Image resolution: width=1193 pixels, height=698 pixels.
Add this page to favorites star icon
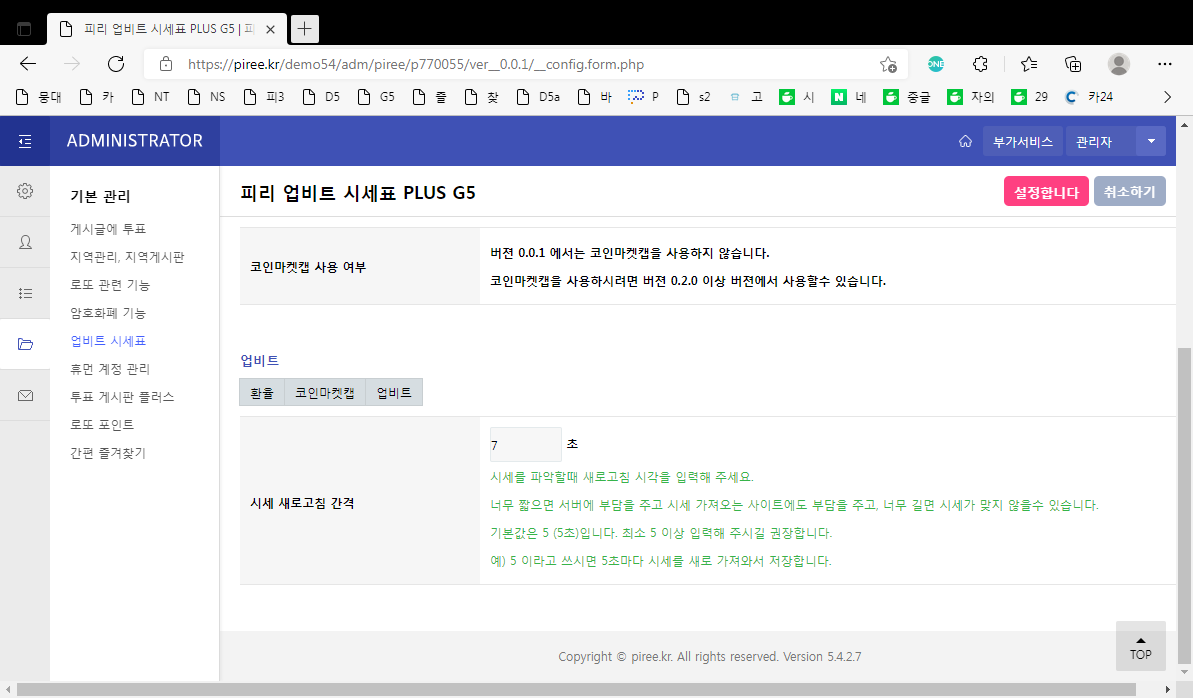tap(888, 65)
